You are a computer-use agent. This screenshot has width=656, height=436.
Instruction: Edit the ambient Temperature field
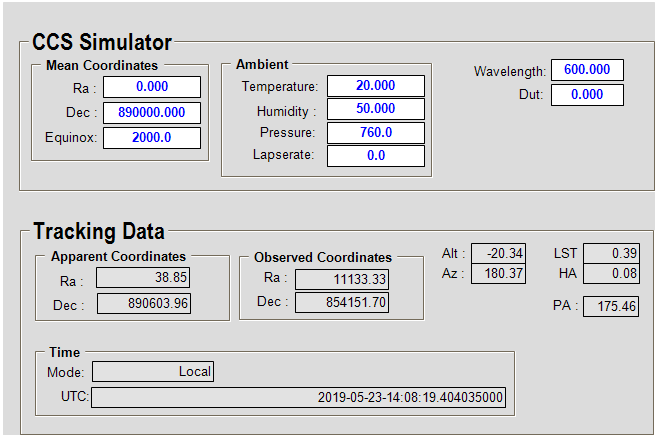[375, 86]
